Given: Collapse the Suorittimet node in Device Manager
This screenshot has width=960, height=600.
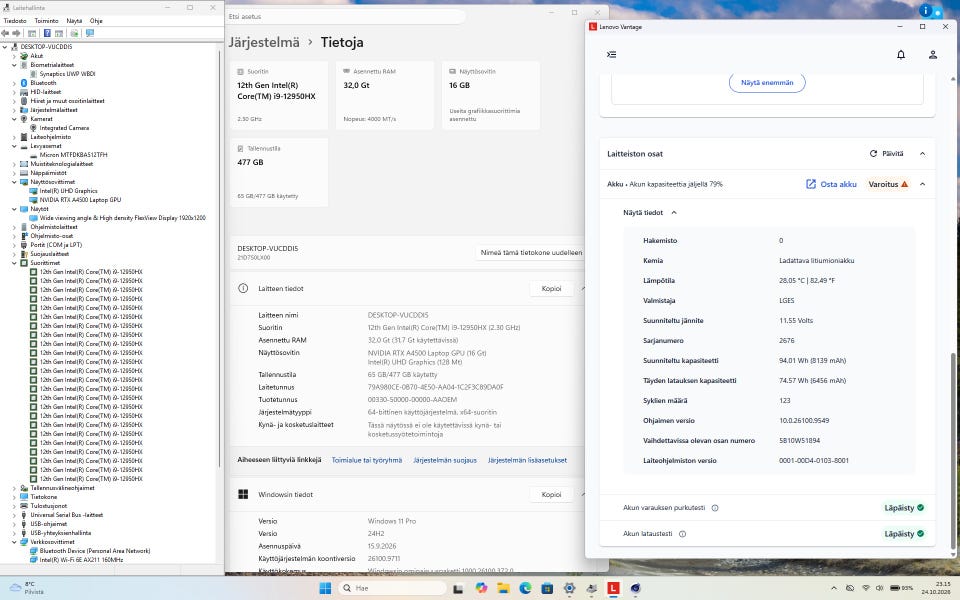Looking at the screenshot, I should point(14,263).
